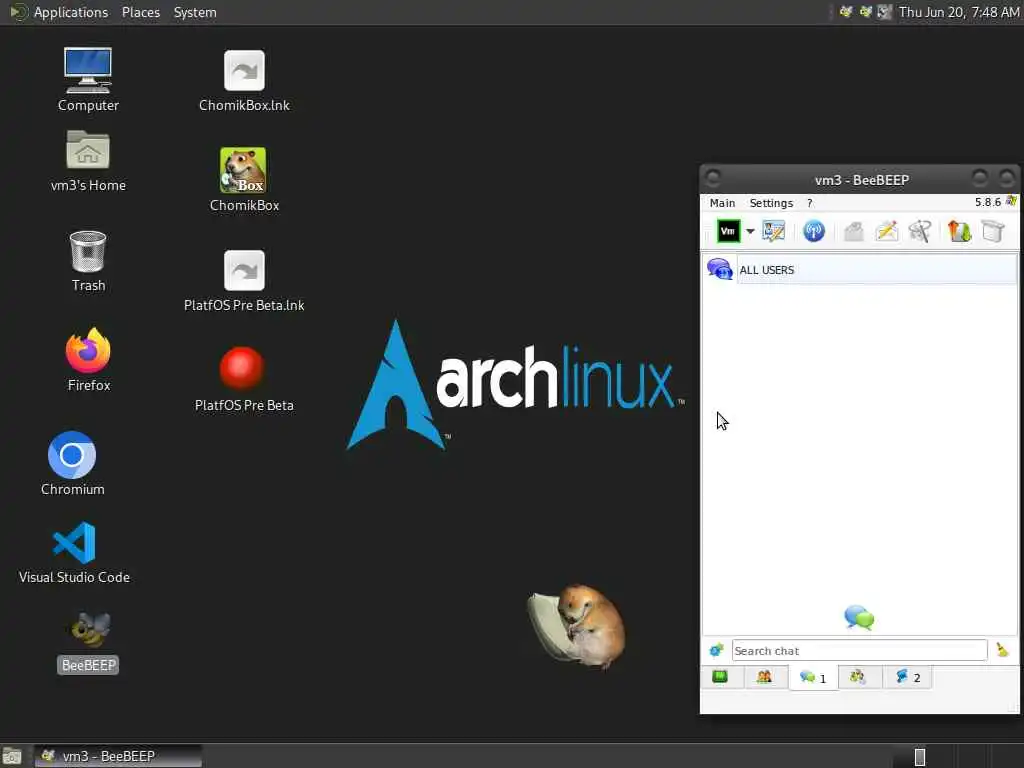The width and height of the screenshot is (1024, 768).
Task: Select the ChomikBox.lnk shortcut icon
Action: (x=244, y=81)
